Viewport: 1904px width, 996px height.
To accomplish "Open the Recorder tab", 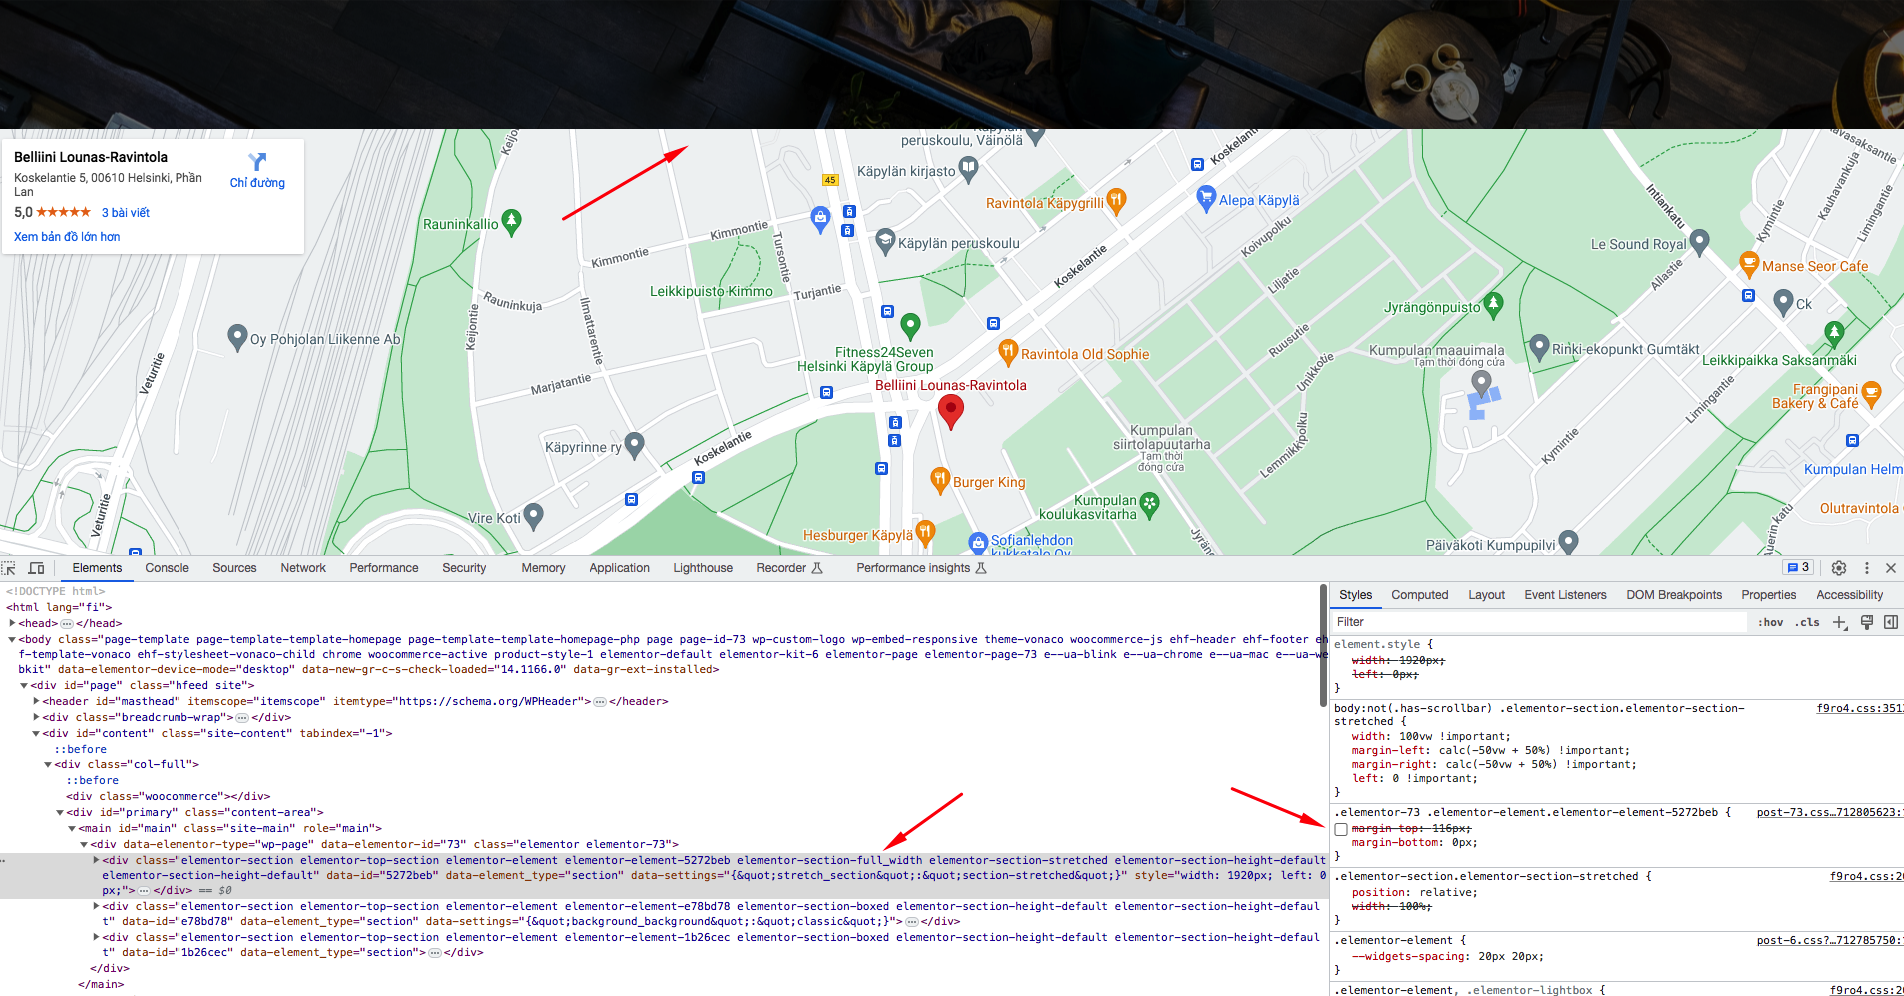I will point(789,568).
